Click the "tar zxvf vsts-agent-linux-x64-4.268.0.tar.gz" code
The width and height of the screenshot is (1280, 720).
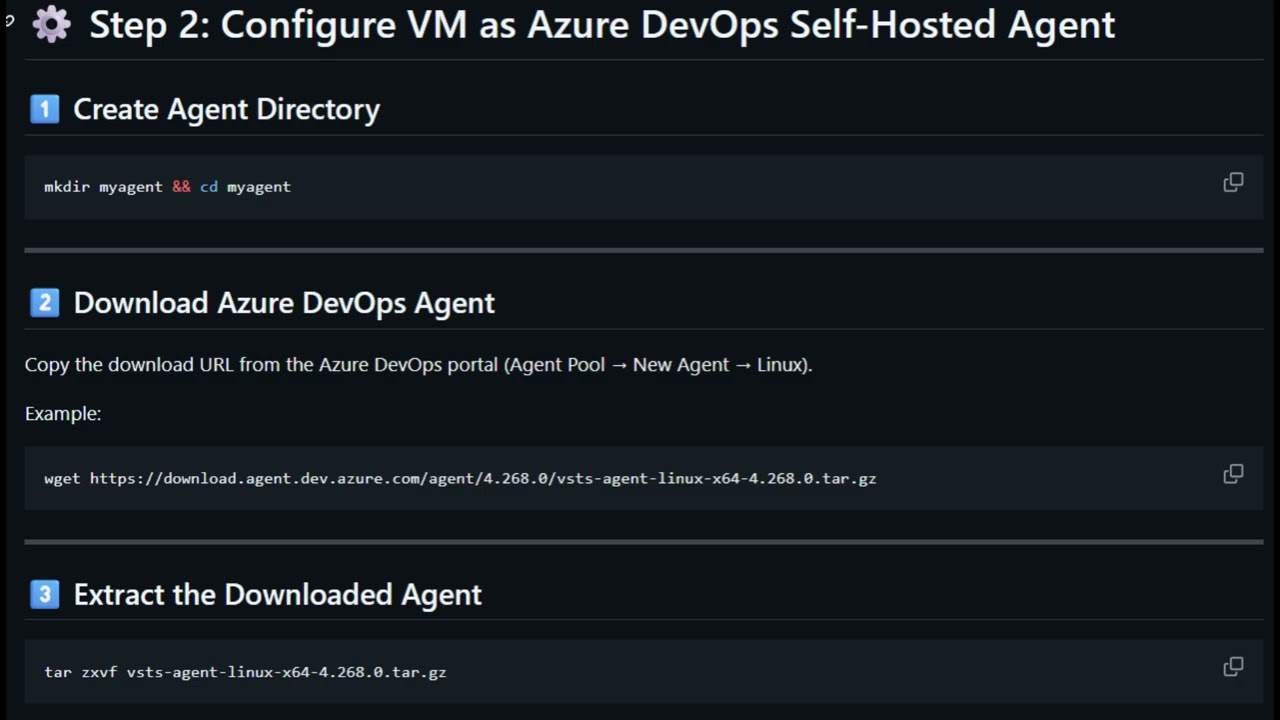point(245,672)
